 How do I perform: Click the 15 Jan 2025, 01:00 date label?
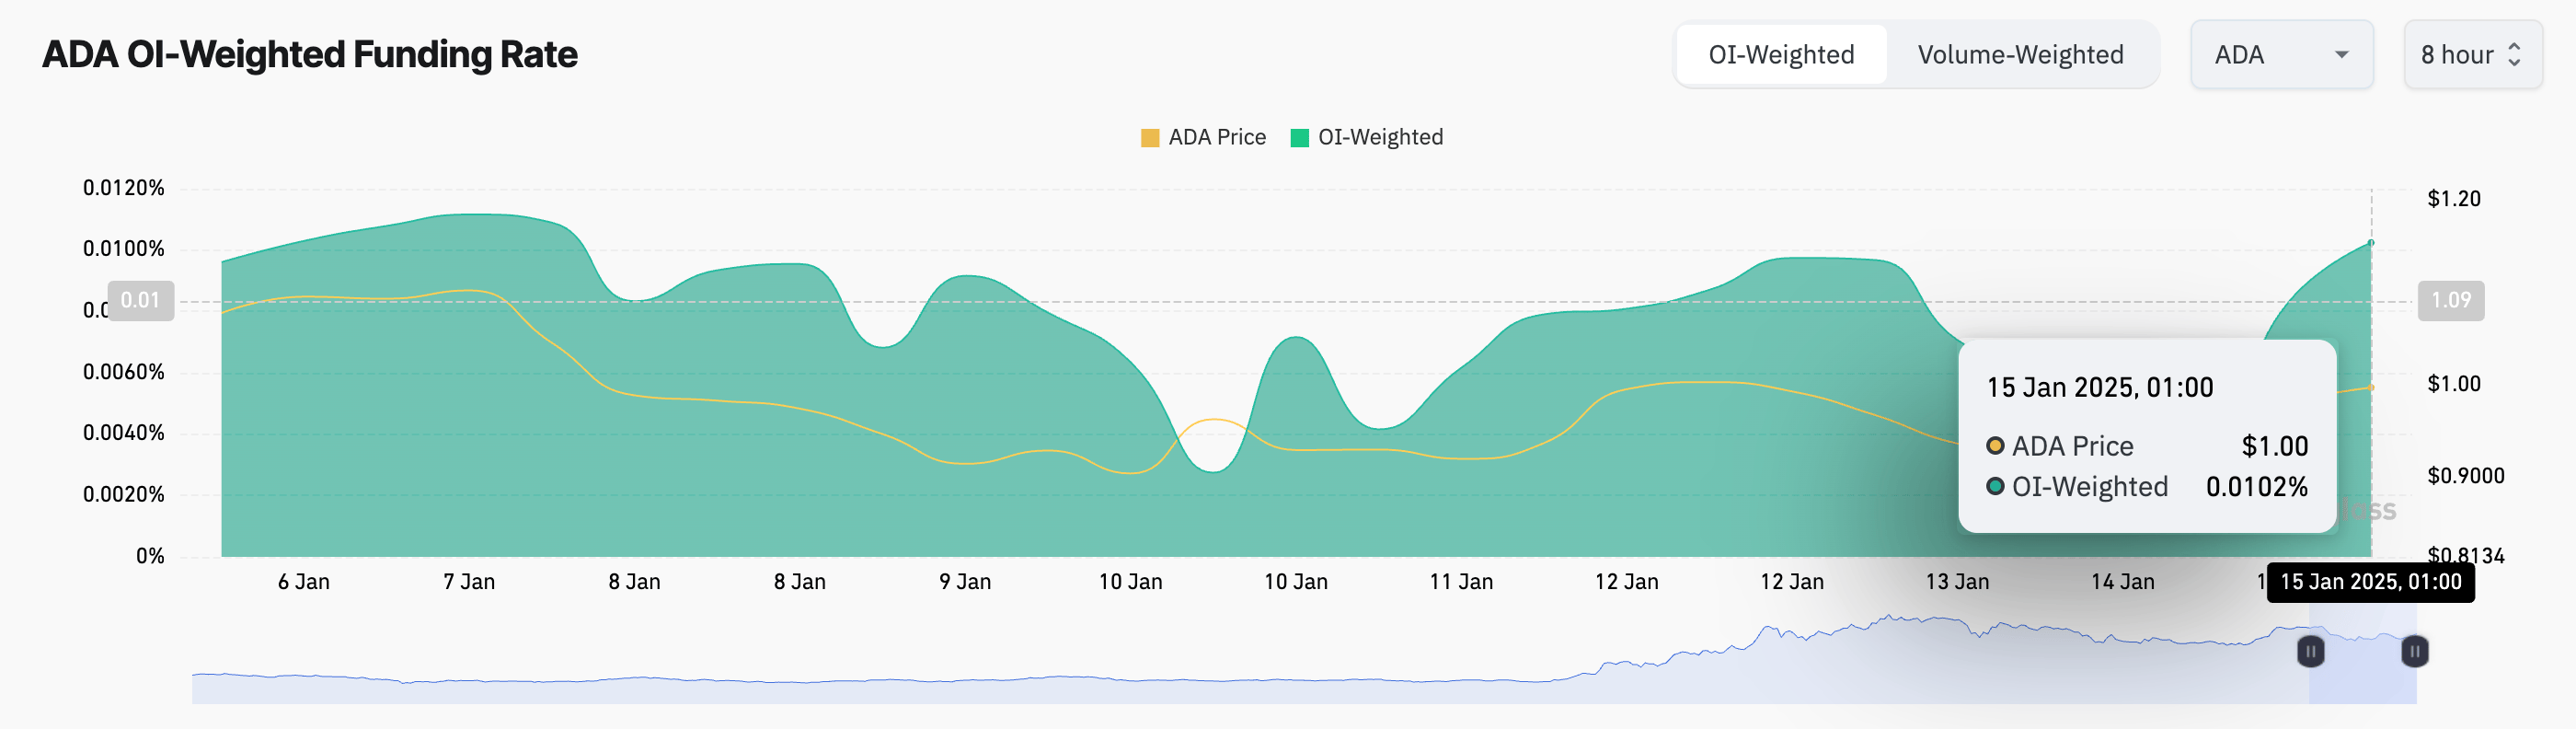(x=2370, y=582)
